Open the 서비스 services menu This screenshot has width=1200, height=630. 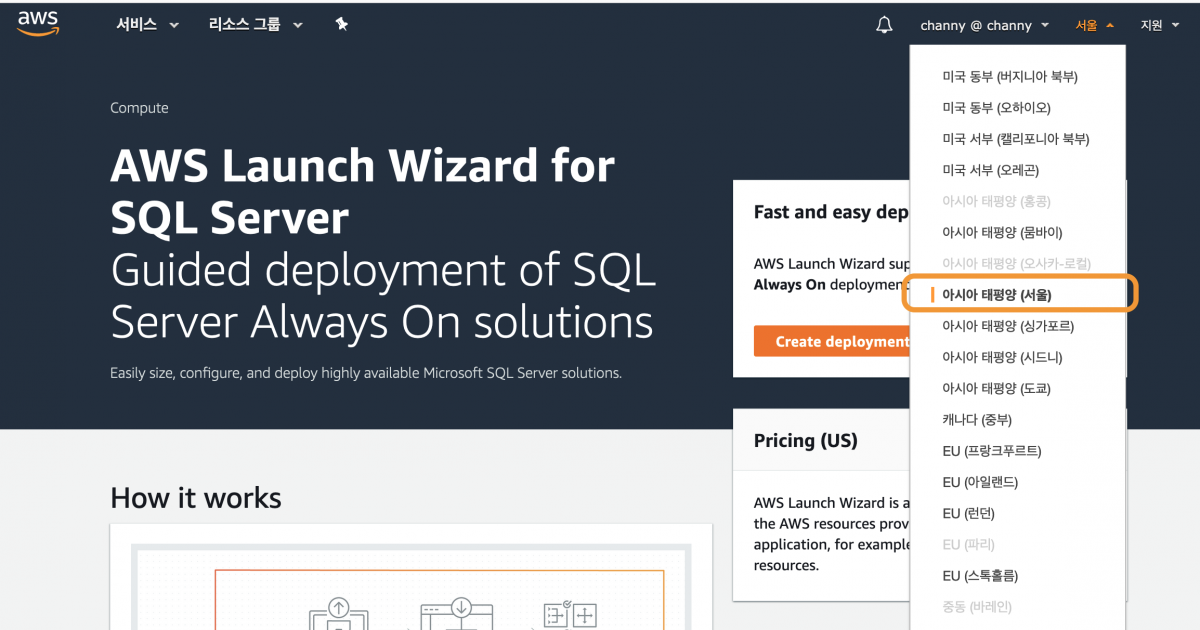[146, 24]
